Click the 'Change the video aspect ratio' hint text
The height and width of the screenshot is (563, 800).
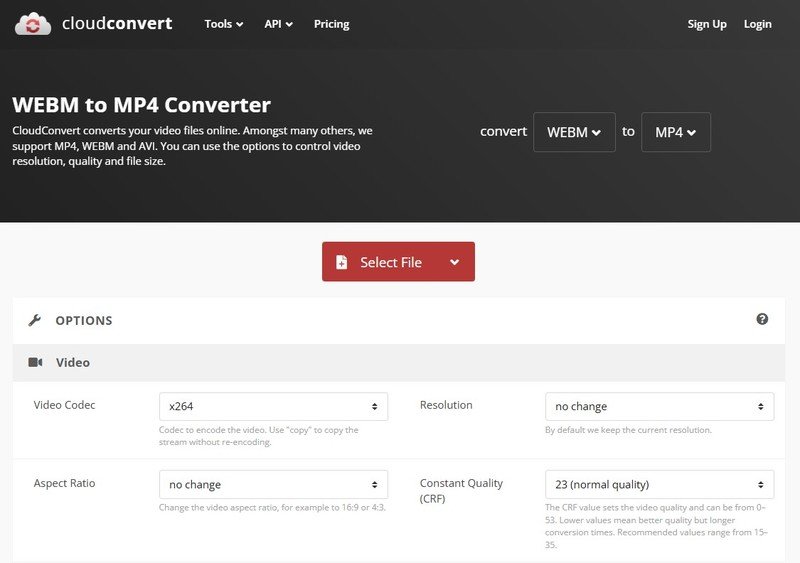point(272,507)
